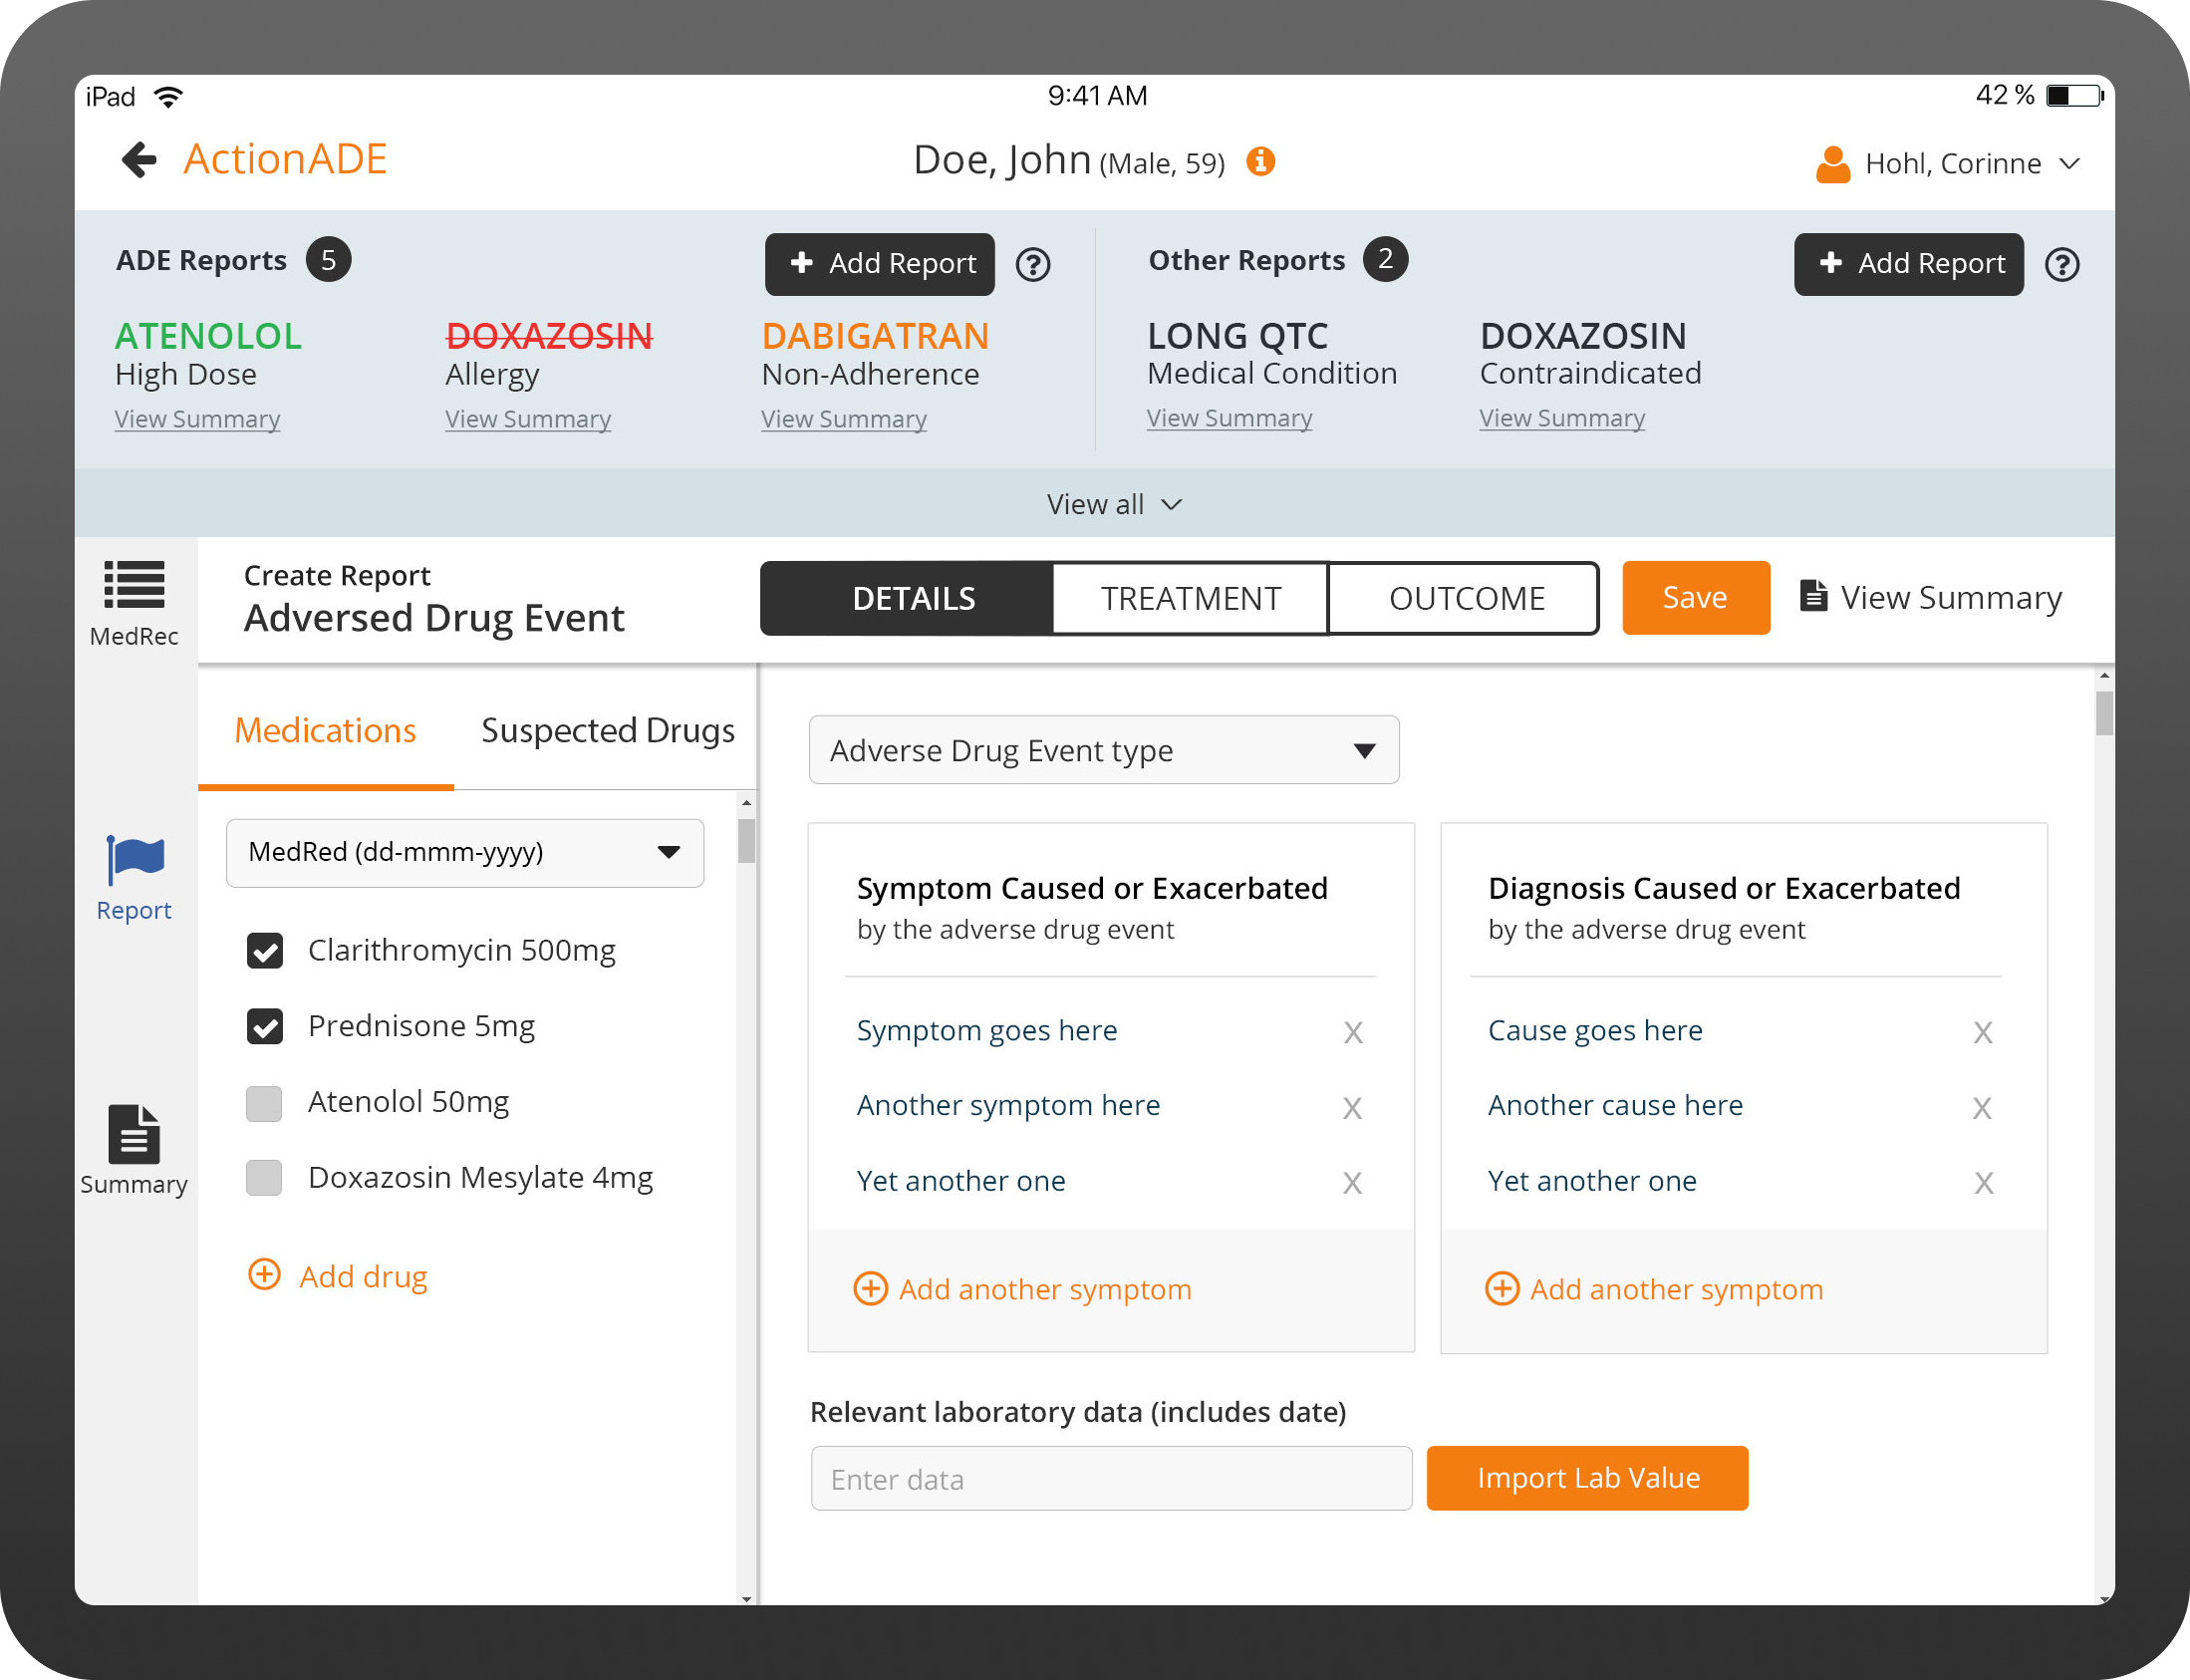This screenshot has height=1680, width=2190.
Task: Switch to the OUTCOME tab
Action: pos(1466,598)
